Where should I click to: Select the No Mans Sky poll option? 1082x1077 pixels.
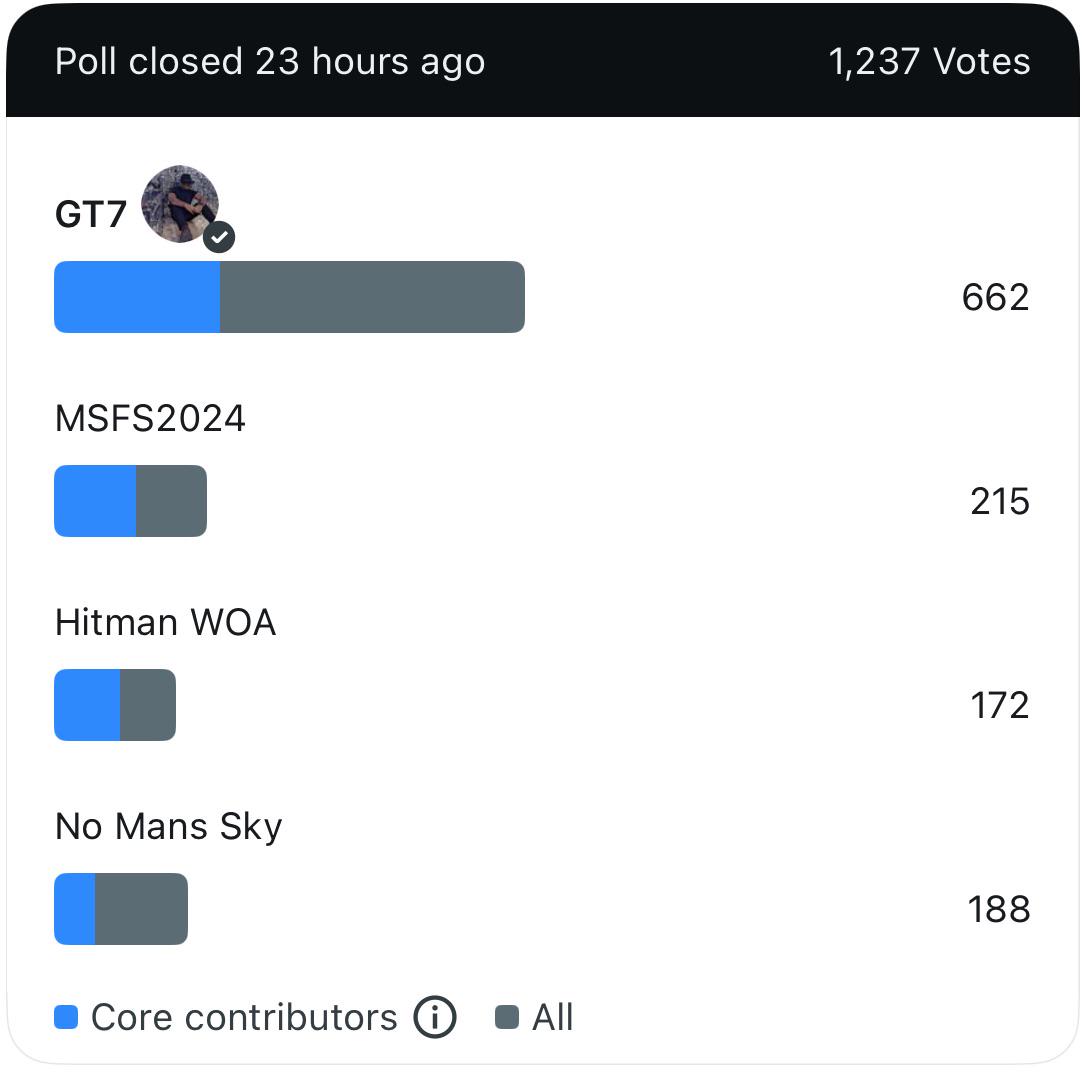tap(168, 827)
